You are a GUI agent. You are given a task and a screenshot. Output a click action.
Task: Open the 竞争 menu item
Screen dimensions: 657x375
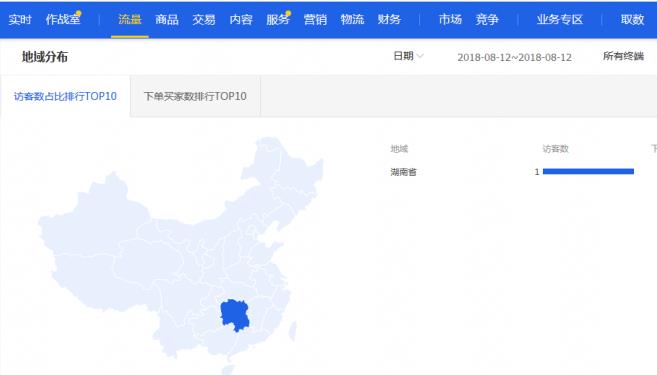pyautogui.click(x=487, y=19)
